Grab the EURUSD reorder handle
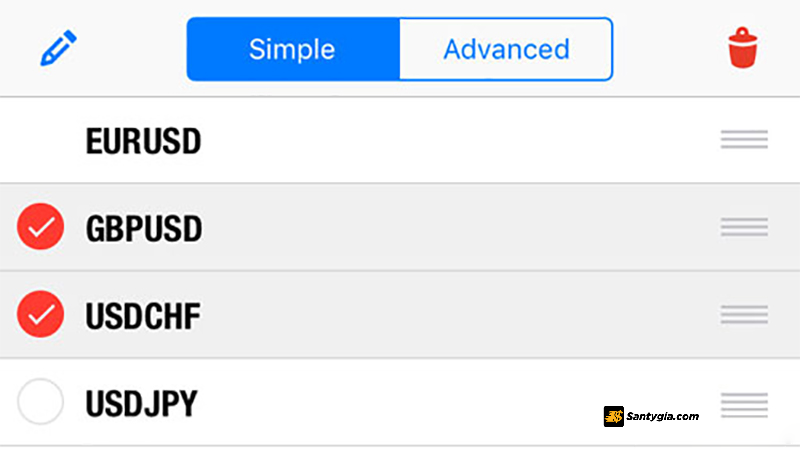Image resolution: width=800 pixels, height=456 pixels. coord(744,139)
